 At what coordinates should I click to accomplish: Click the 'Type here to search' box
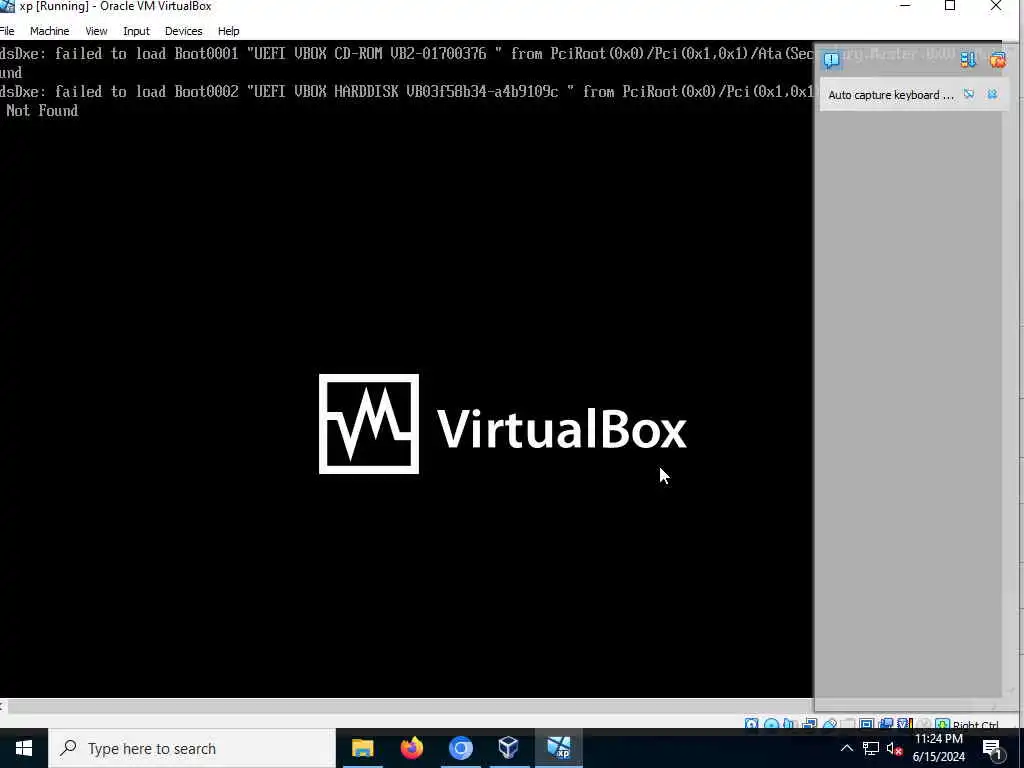coord(191,748)
